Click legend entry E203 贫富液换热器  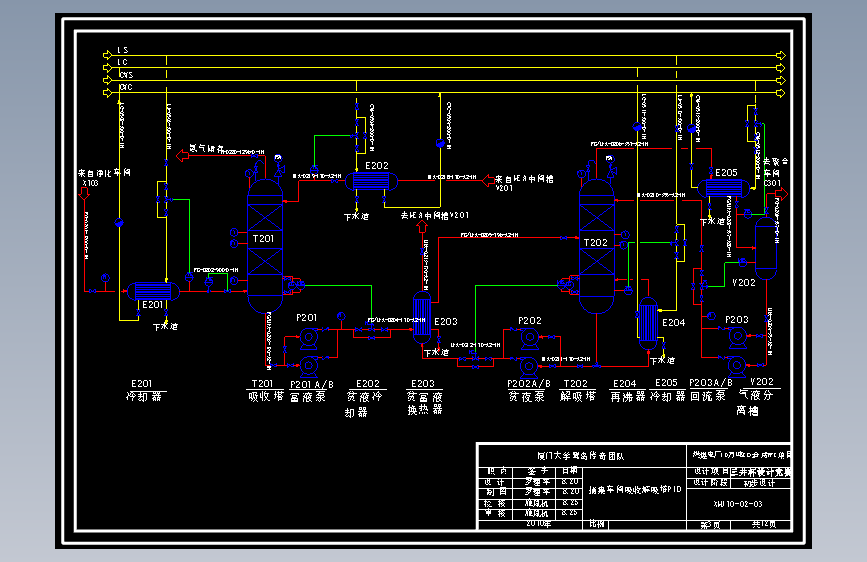(x=425, y=397)
